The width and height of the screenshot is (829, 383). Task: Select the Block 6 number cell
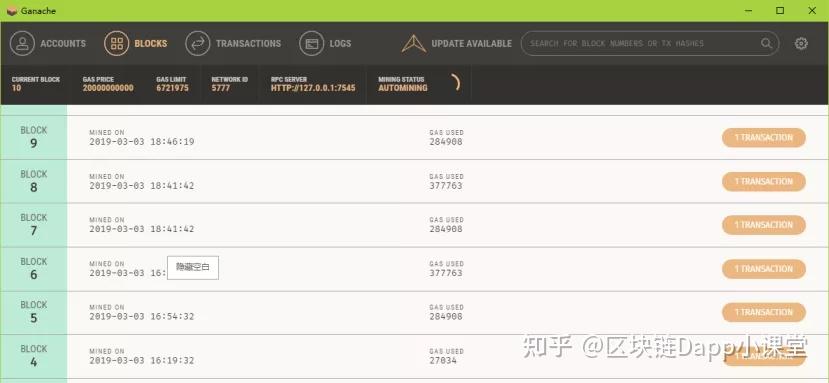[34, 269]
